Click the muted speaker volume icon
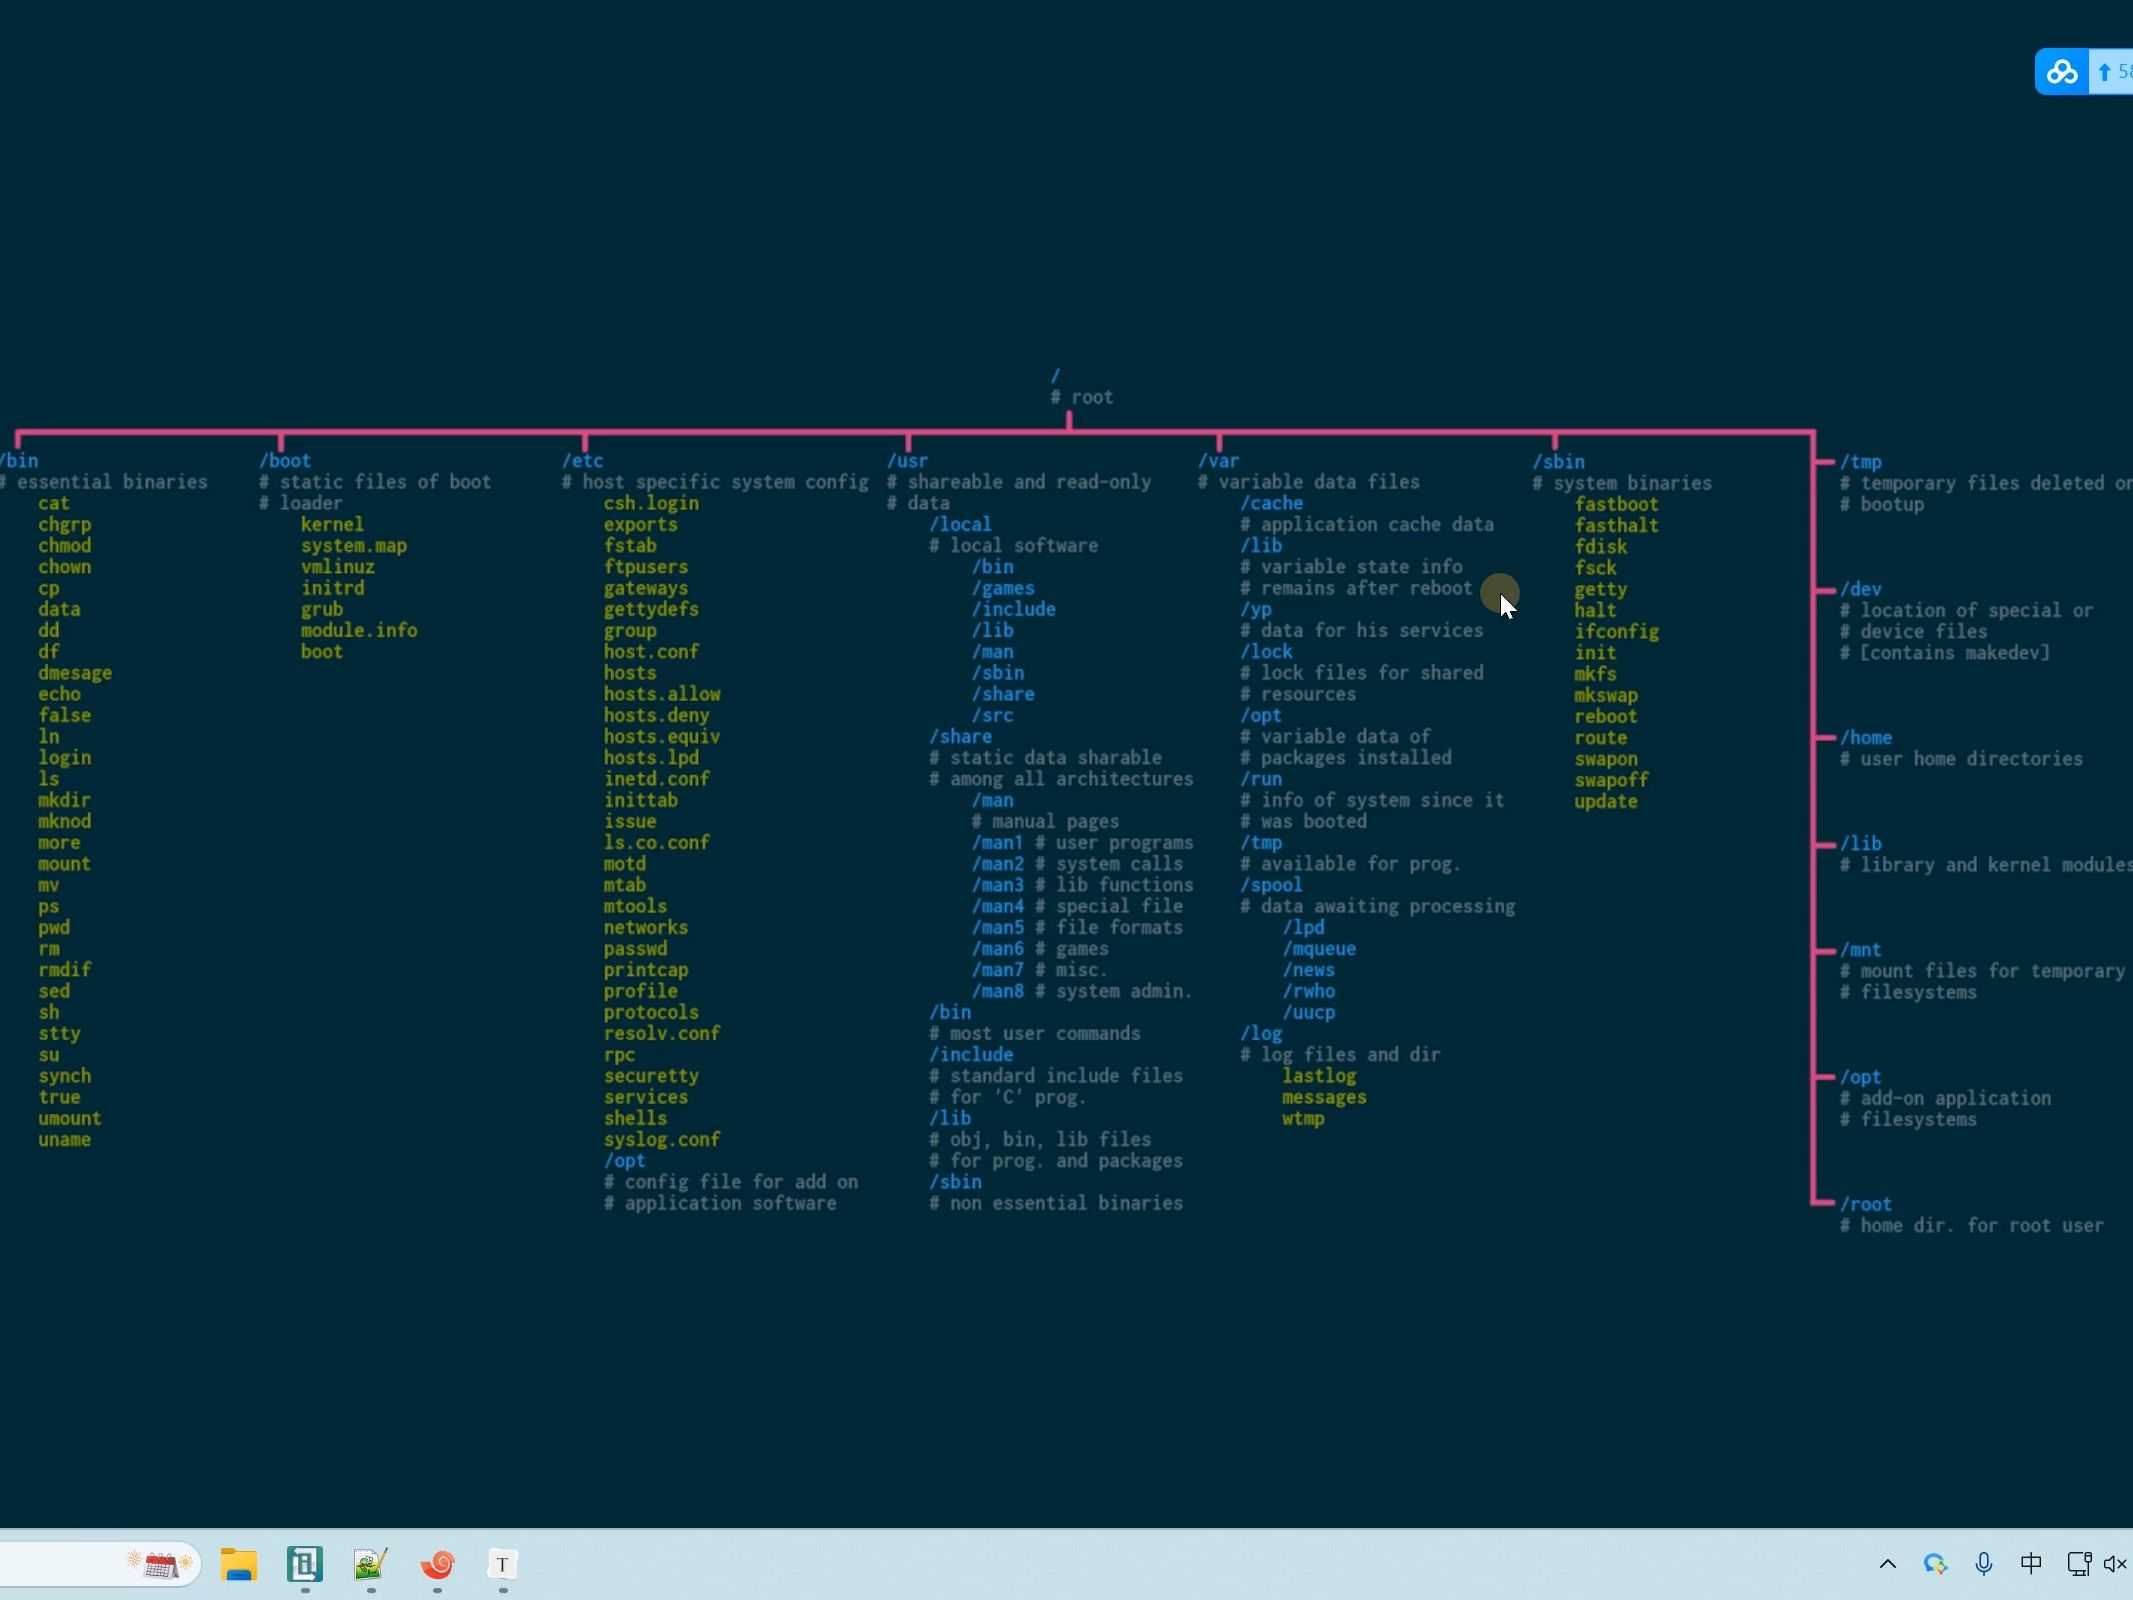Image resolution: width=2133 pixels, height=1600 pixels. point(2116,1564)
